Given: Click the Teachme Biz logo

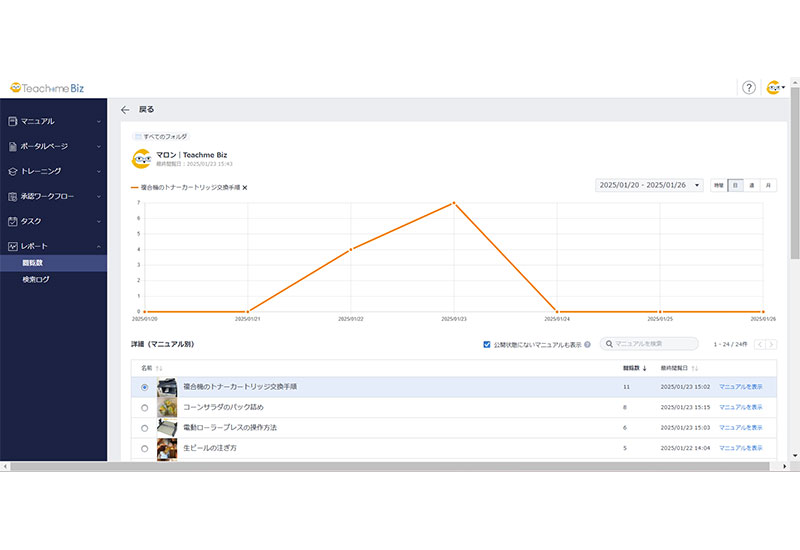Looking at the screenshot, I should pyautogui.click(x=50, y=88).
